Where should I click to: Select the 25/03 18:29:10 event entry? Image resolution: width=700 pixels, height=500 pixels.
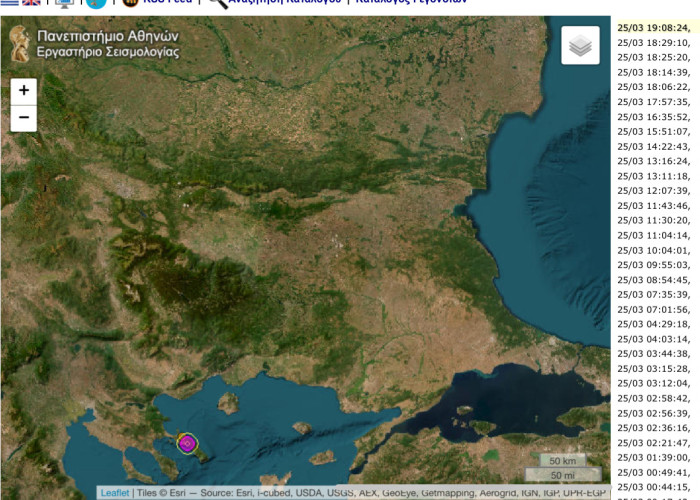click(653, 43)
